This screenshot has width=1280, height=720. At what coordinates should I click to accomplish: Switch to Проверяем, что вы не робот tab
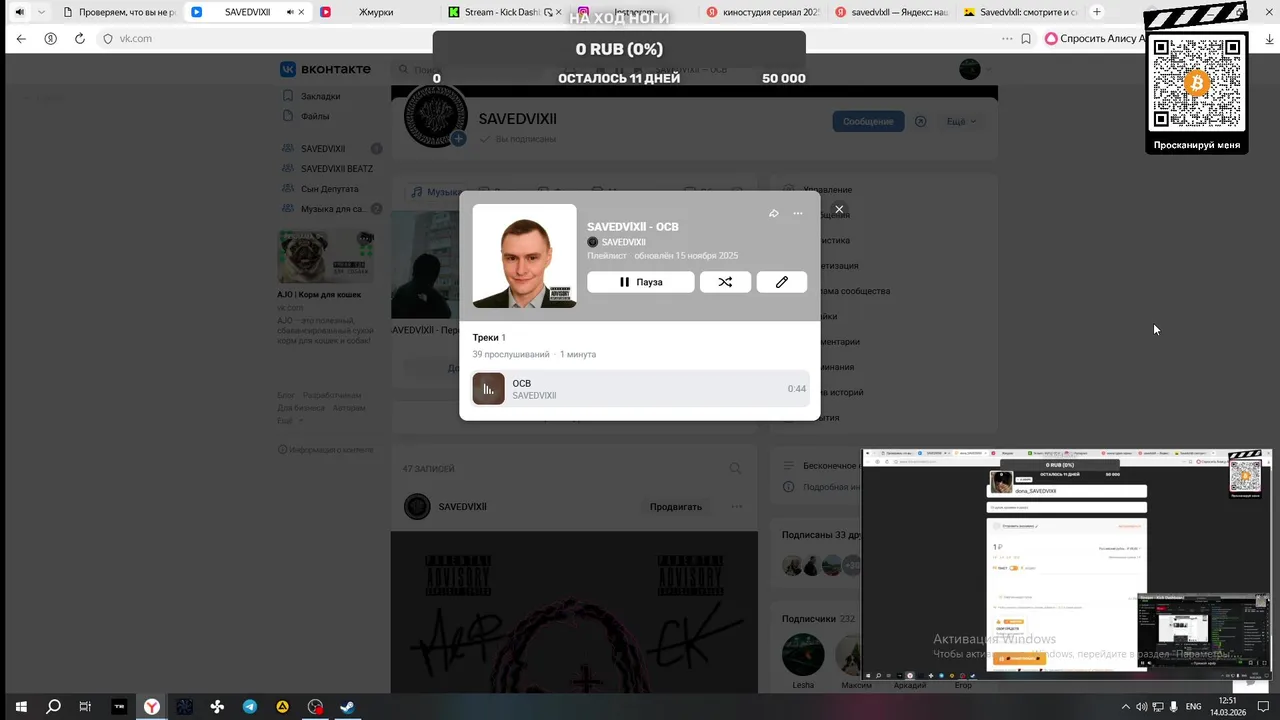tap(120, 12)
